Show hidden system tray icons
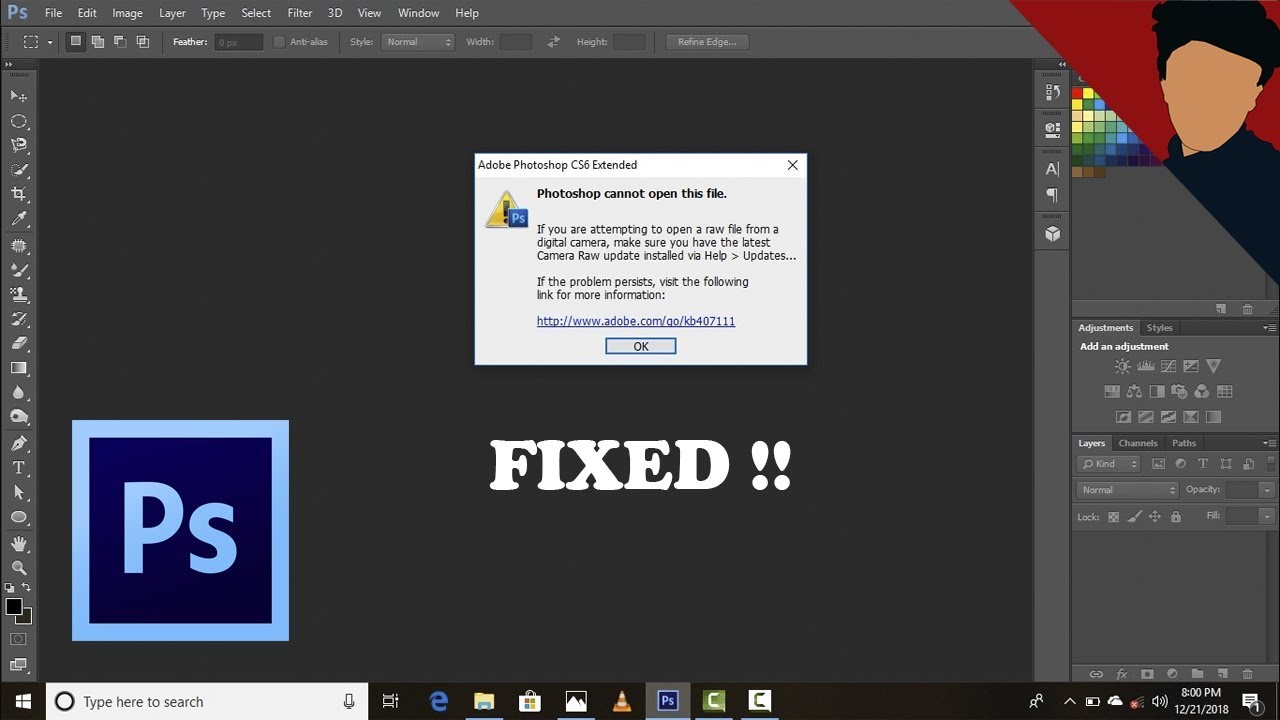Image resolution: width=1280 pixels, height=720 pixels. (1070, 701)
